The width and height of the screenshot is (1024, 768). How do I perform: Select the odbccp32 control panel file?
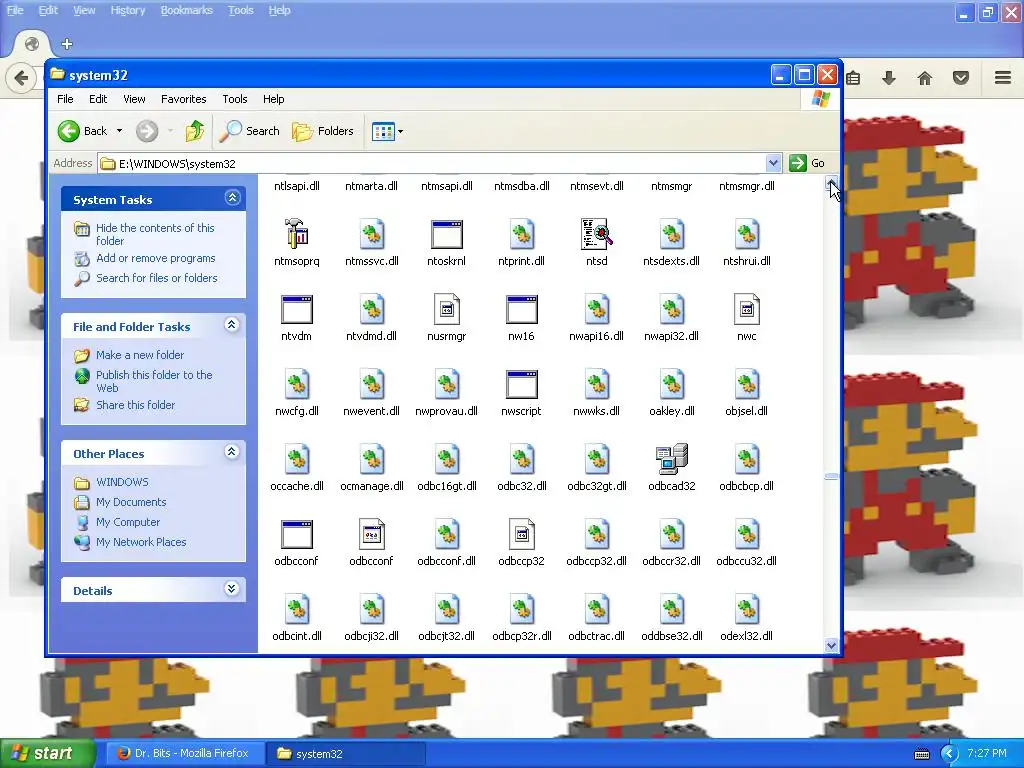pyautogui.click(x=521, y=534)
